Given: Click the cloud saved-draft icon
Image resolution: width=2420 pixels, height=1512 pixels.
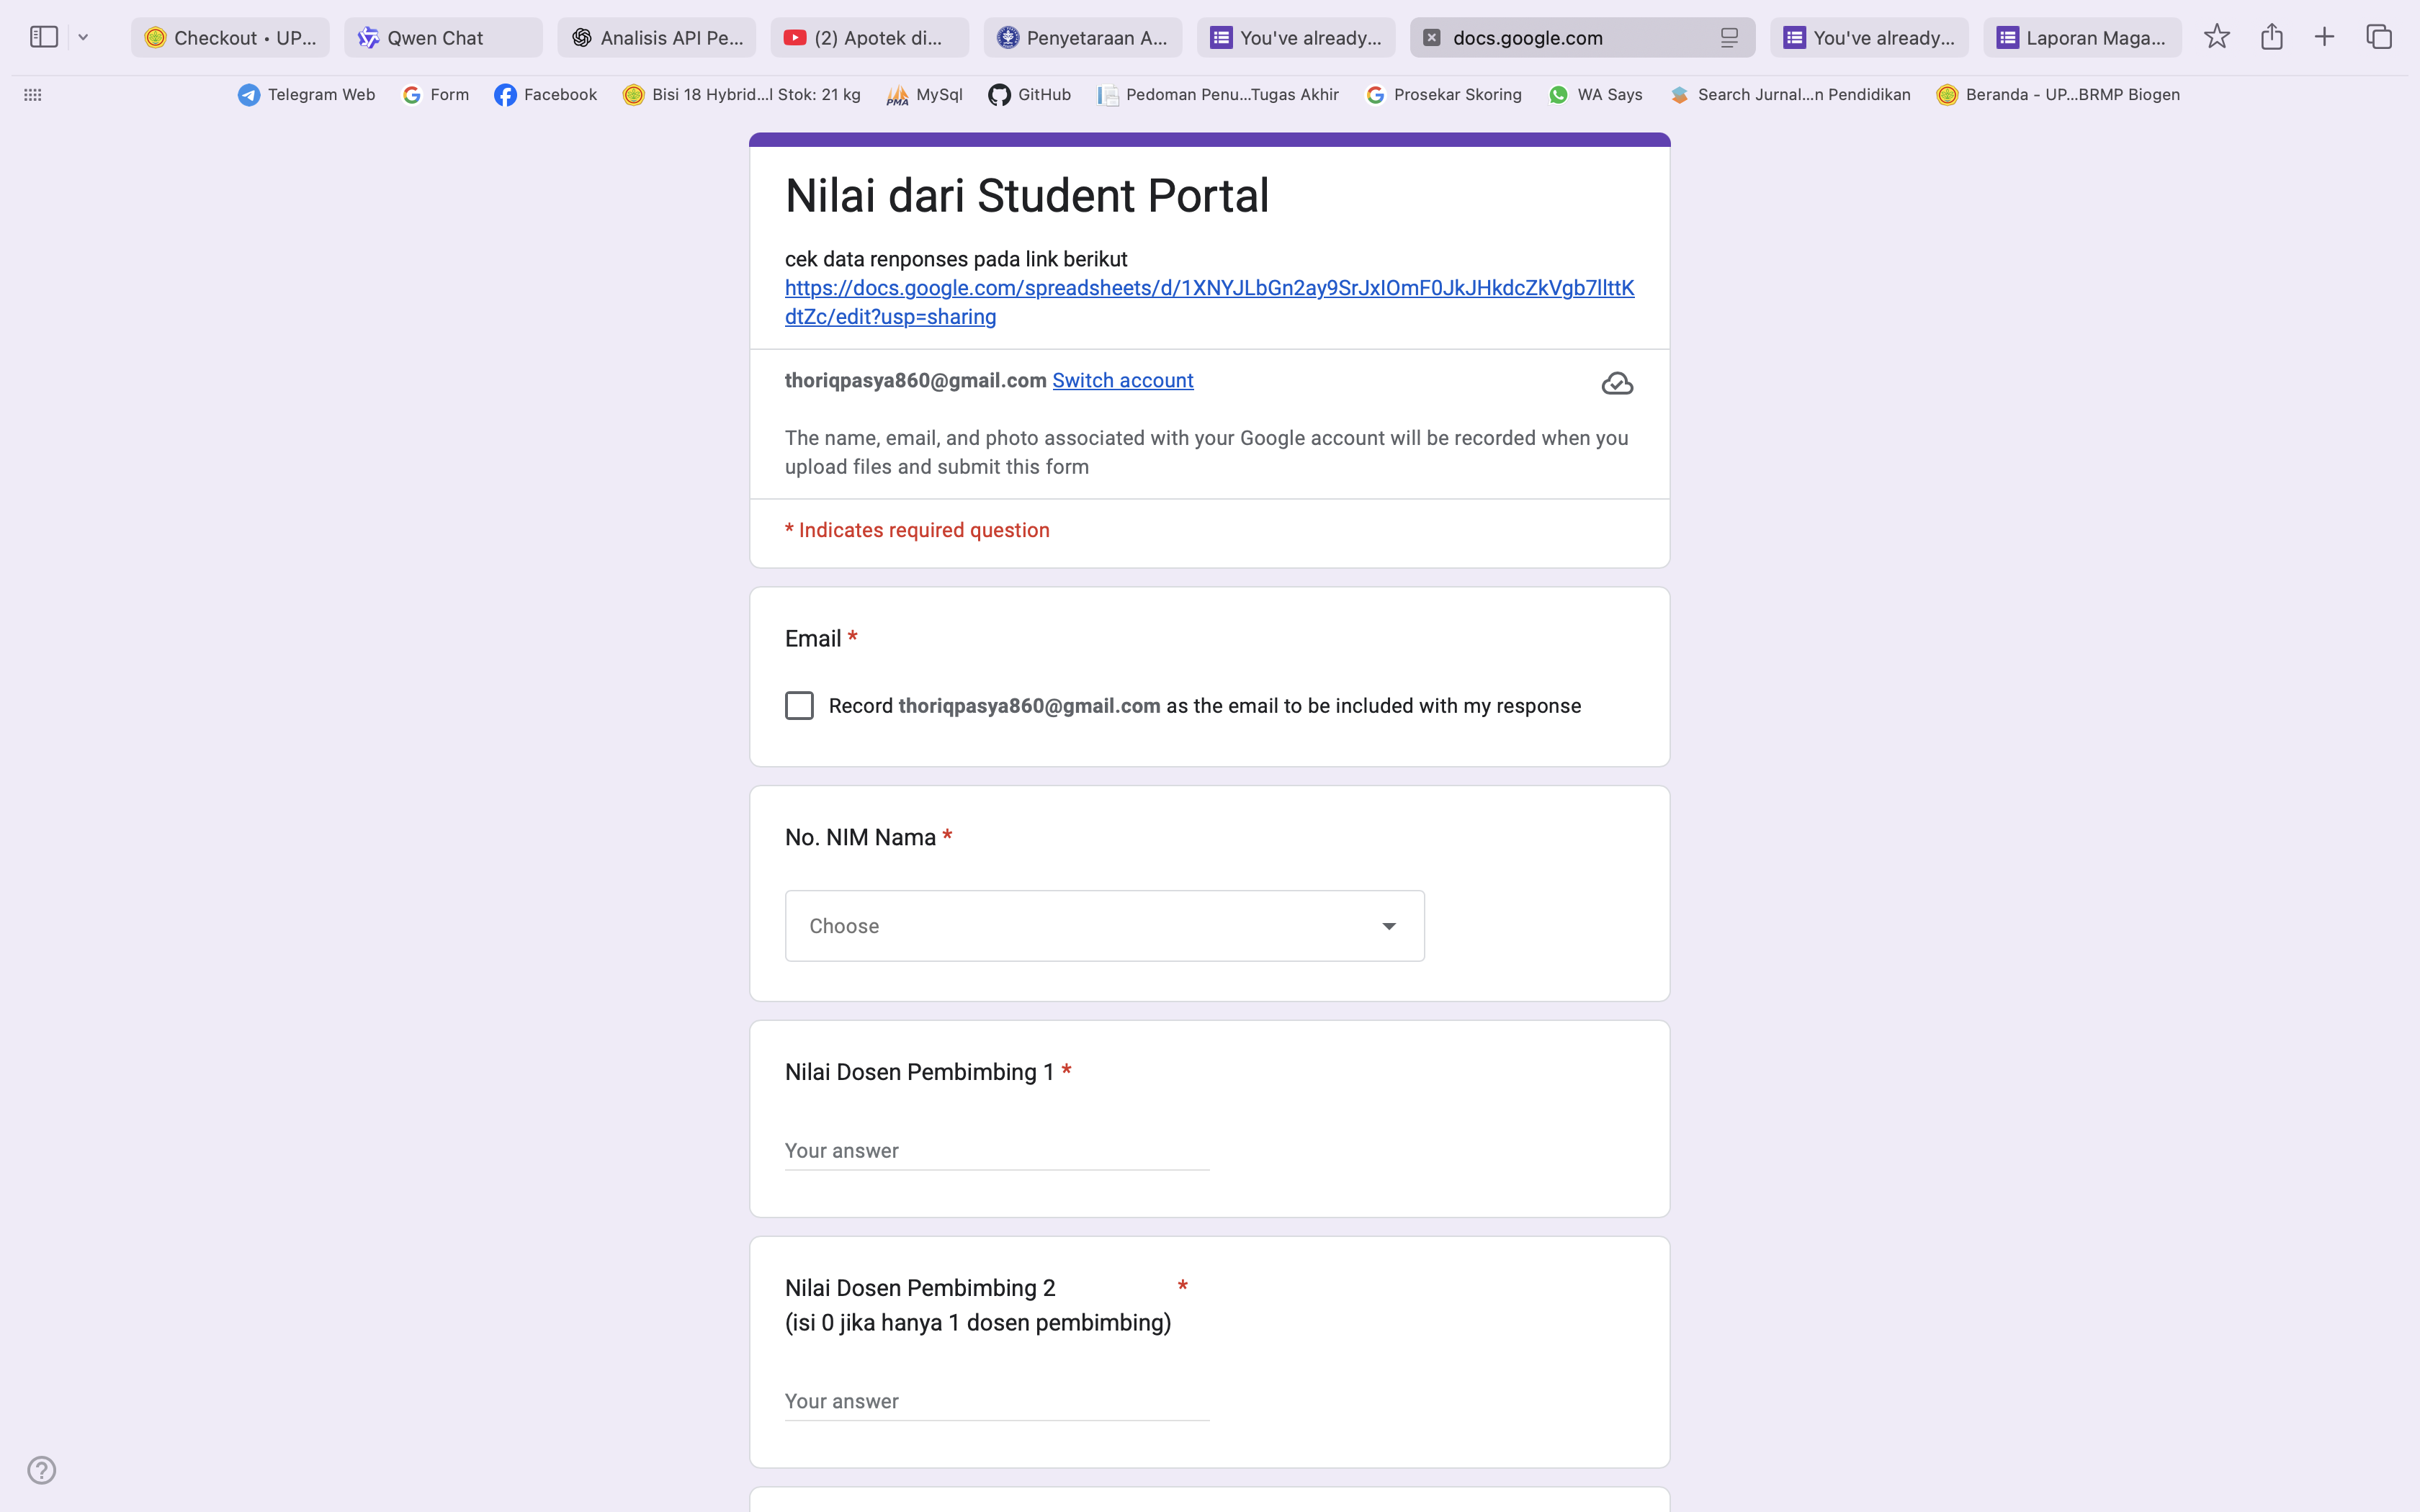Looking at the screenshot, I should (1617, 384).
